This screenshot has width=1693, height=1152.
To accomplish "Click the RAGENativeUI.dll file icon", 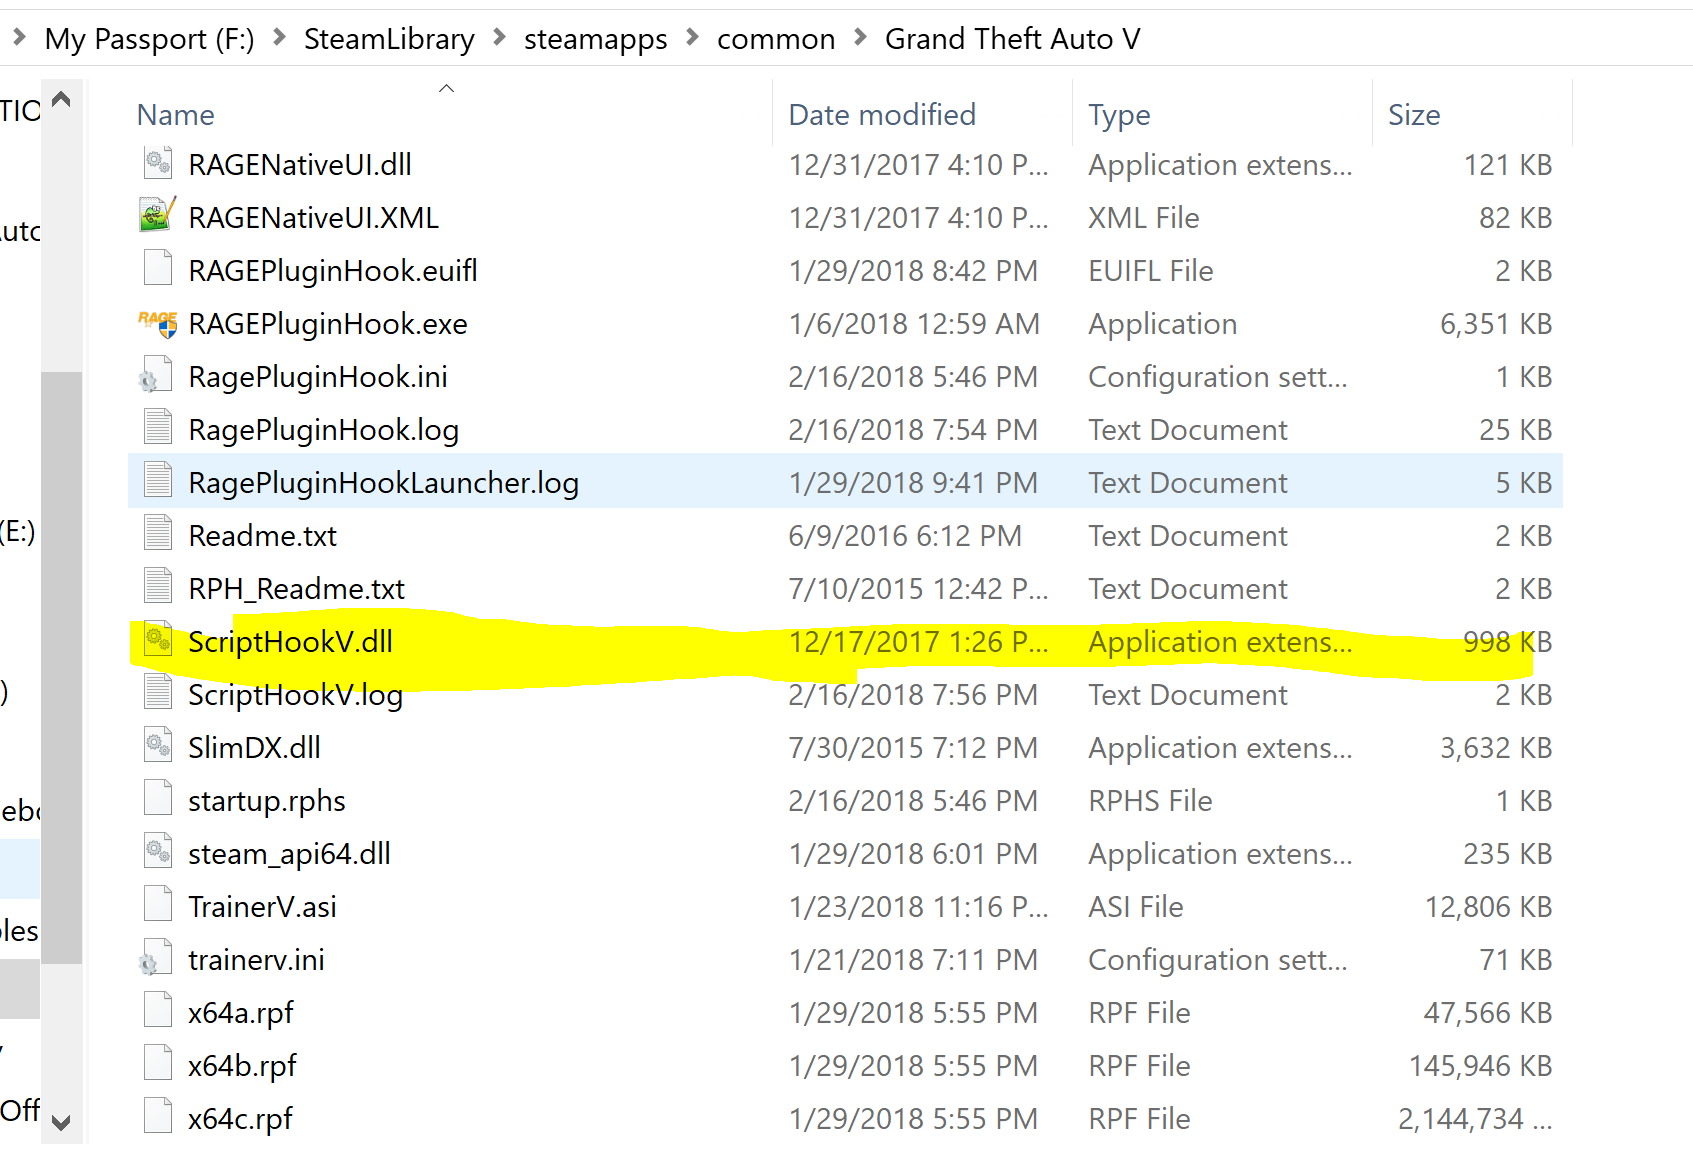I will [158, 164].
